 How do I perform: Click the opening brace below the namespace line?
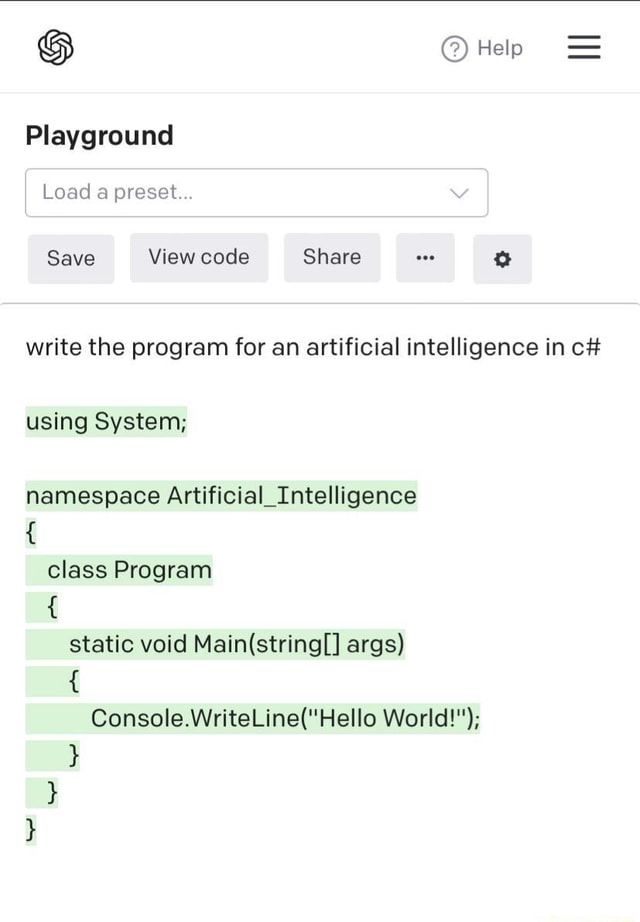(x=31, y=532)
